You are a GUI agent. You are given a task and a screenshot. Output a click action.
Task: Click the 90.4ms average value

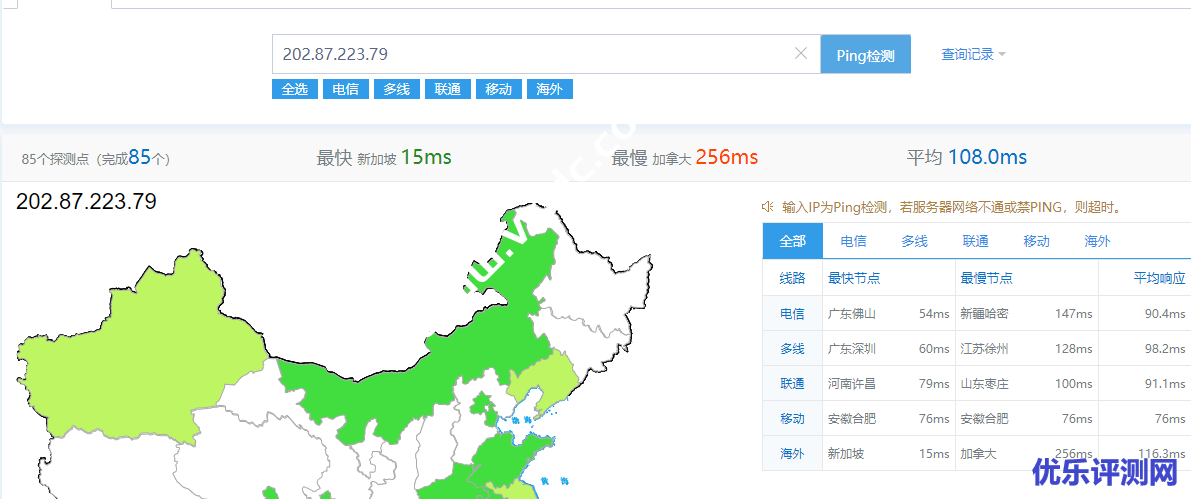coord(1165,313)
